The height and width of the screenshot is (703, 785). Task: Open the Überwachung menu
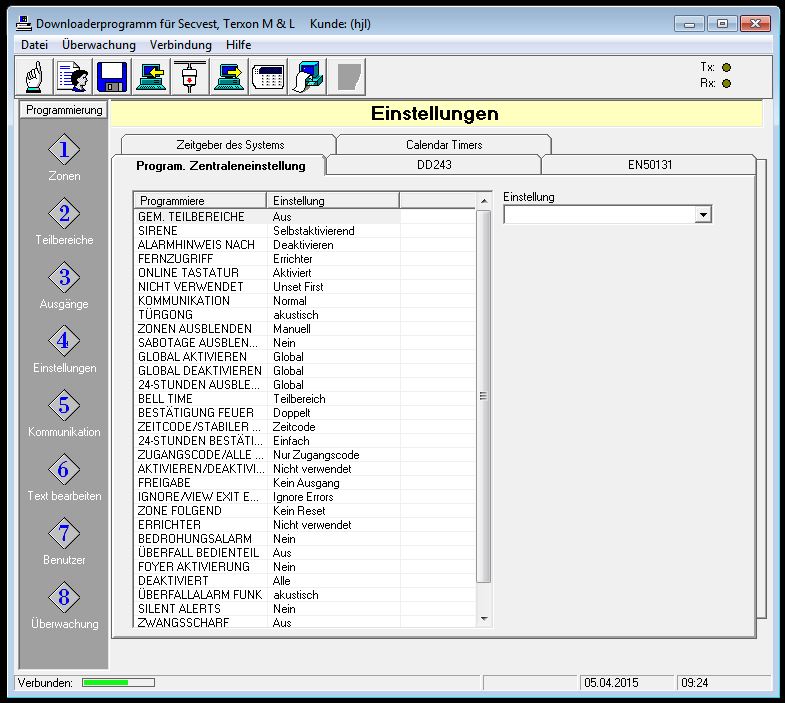(x=98, y=45)
